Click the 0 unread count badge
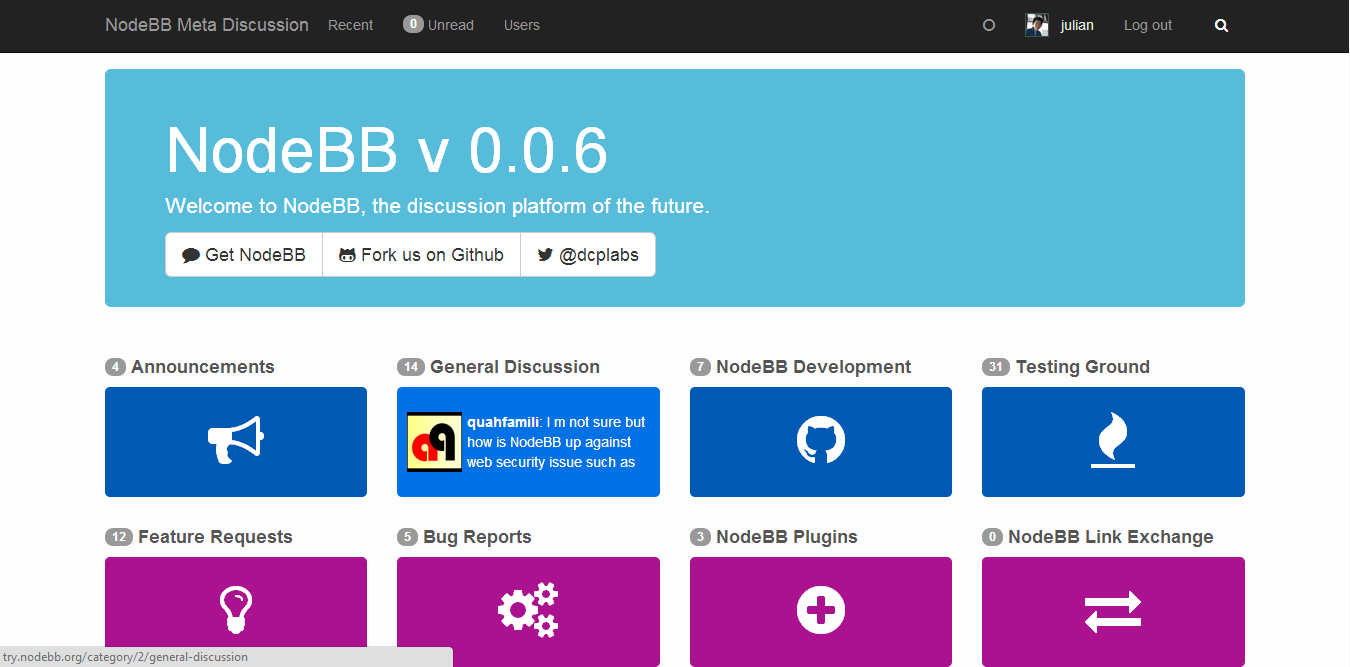The width and height of the screenshot is (1350, 667). tap(413, 24)
